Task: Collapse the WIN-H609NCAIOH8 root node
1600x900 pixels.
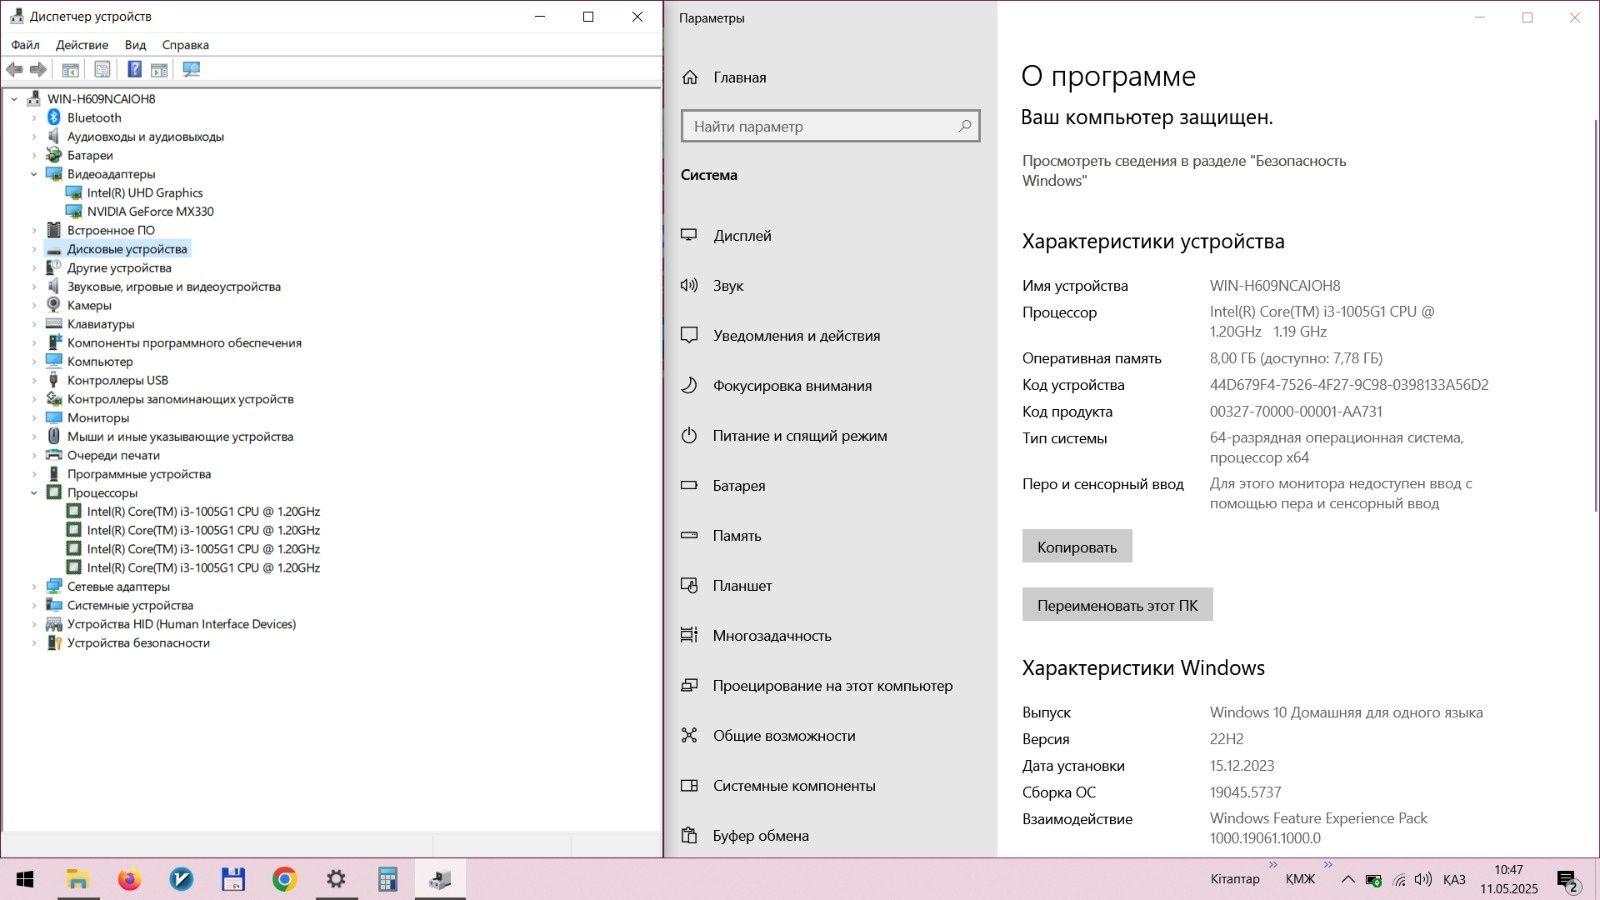Action: (x=14, y=99)
